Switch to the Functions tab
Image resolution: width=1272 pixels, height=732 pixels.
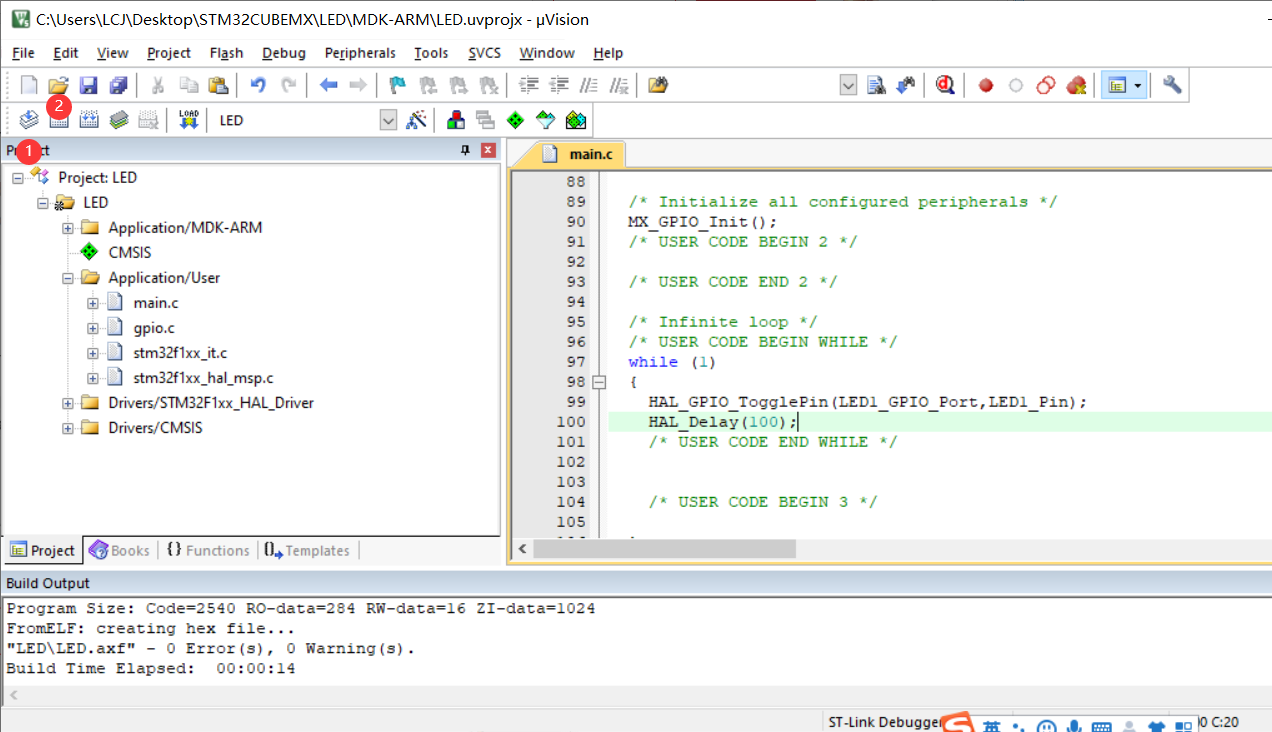point(206,550)
